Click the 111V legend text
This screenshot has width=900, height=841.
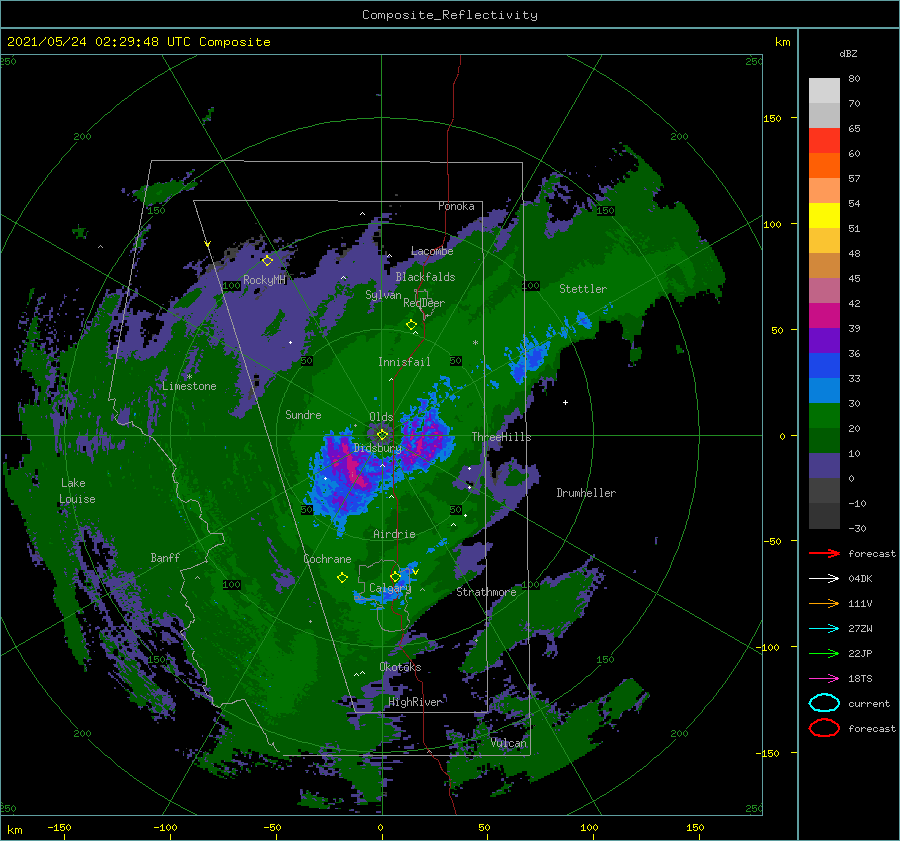pos(860,603)
